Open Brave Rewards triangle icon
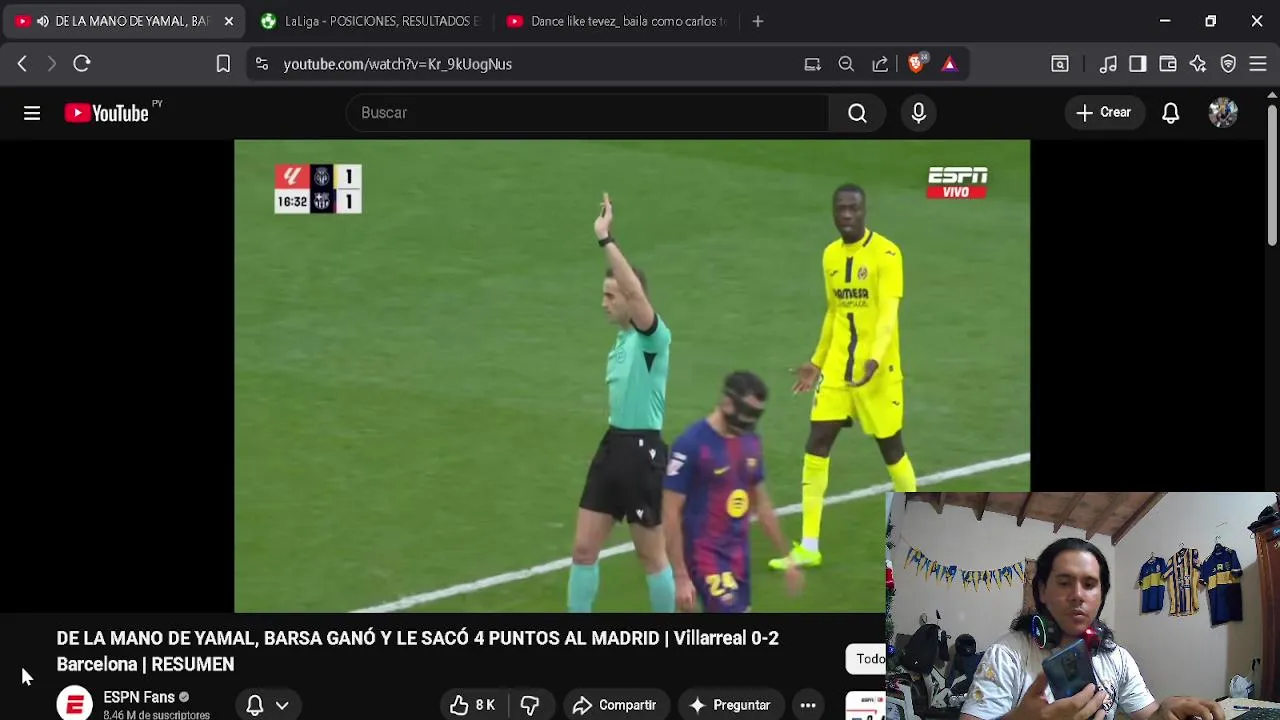Image resolution: width=1280 pixels, height=720 pixels. coord(949,64)
